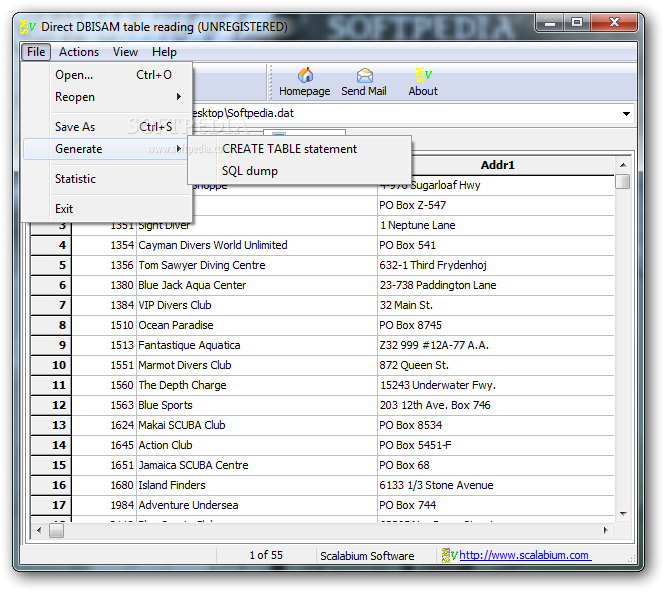Click the 1 Neptune Lane address cell

click(x=496, y=225)
